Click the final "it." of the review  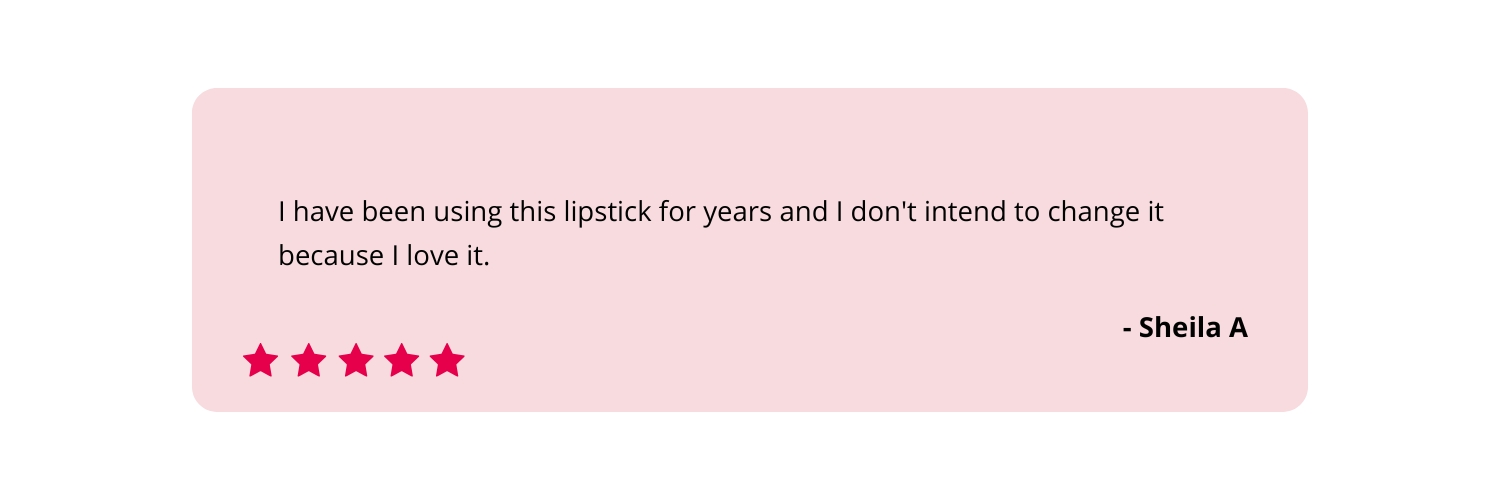pos(477,256)
